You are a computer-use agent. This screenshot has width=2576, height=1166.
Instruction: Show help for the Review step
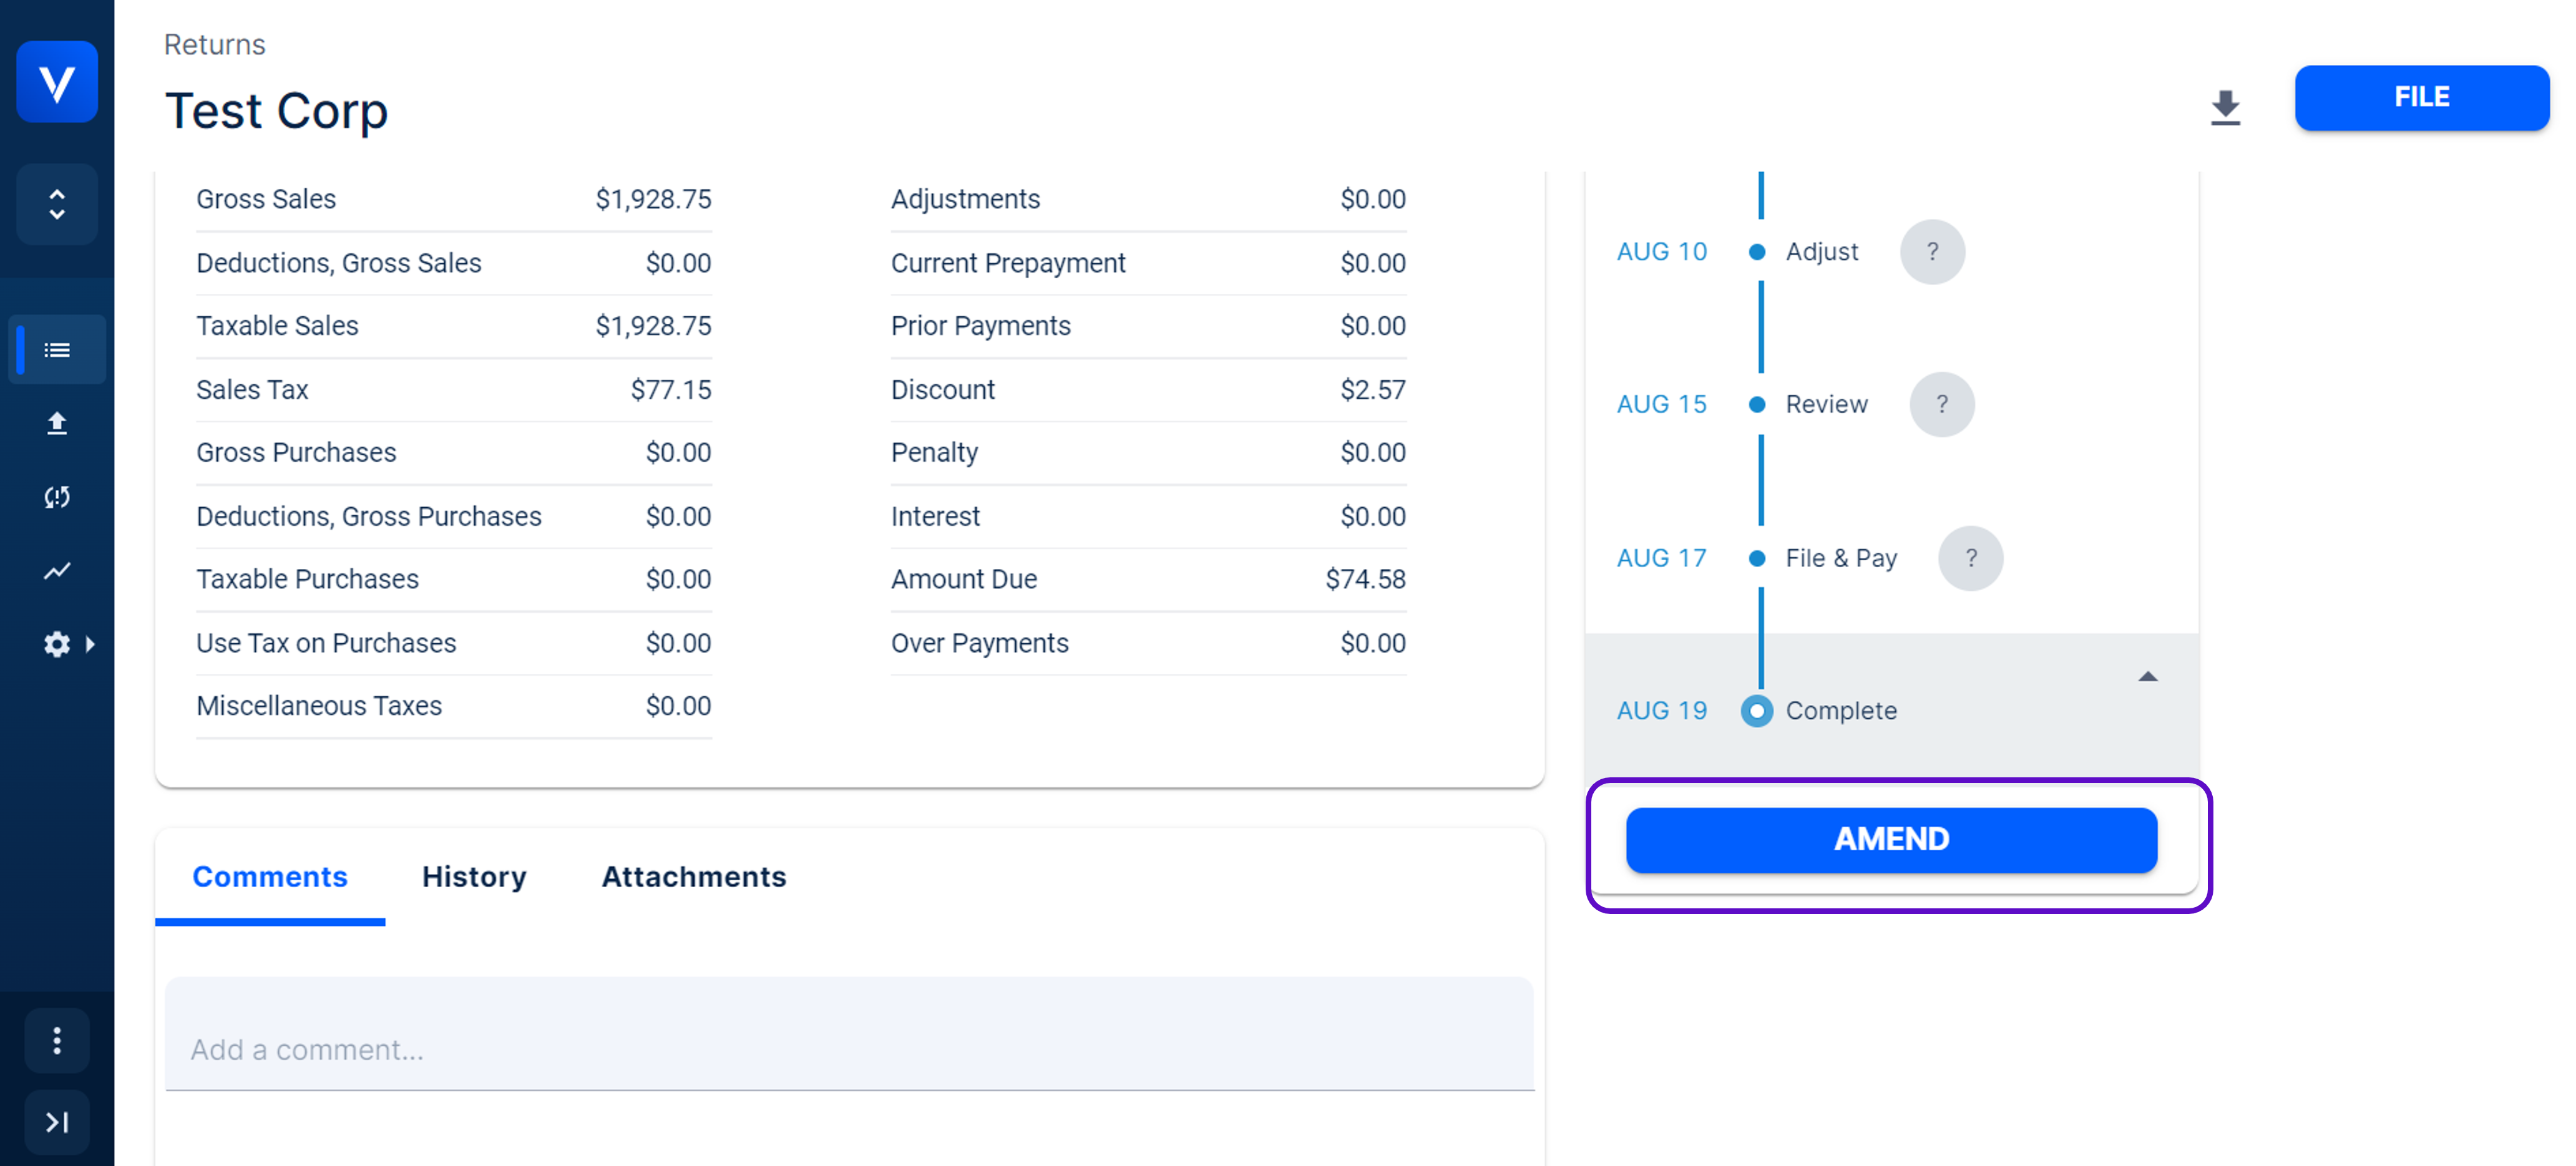click(1941, 405)
